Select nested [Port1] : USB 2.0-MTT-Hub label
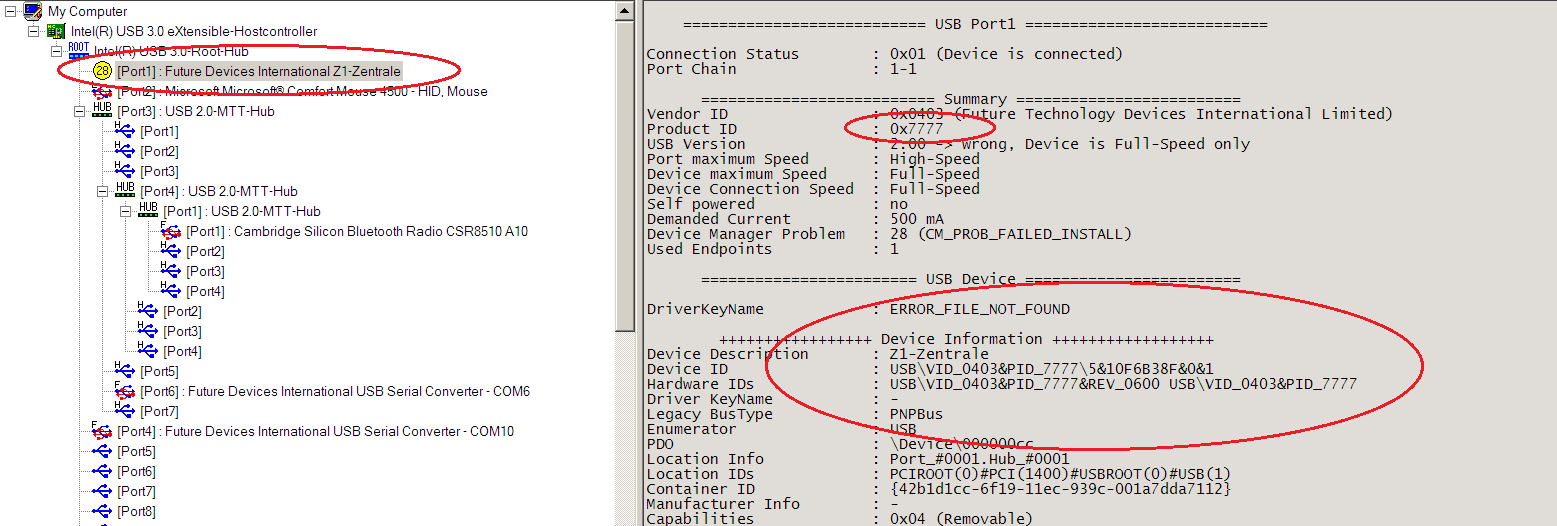 click(242, 211)
